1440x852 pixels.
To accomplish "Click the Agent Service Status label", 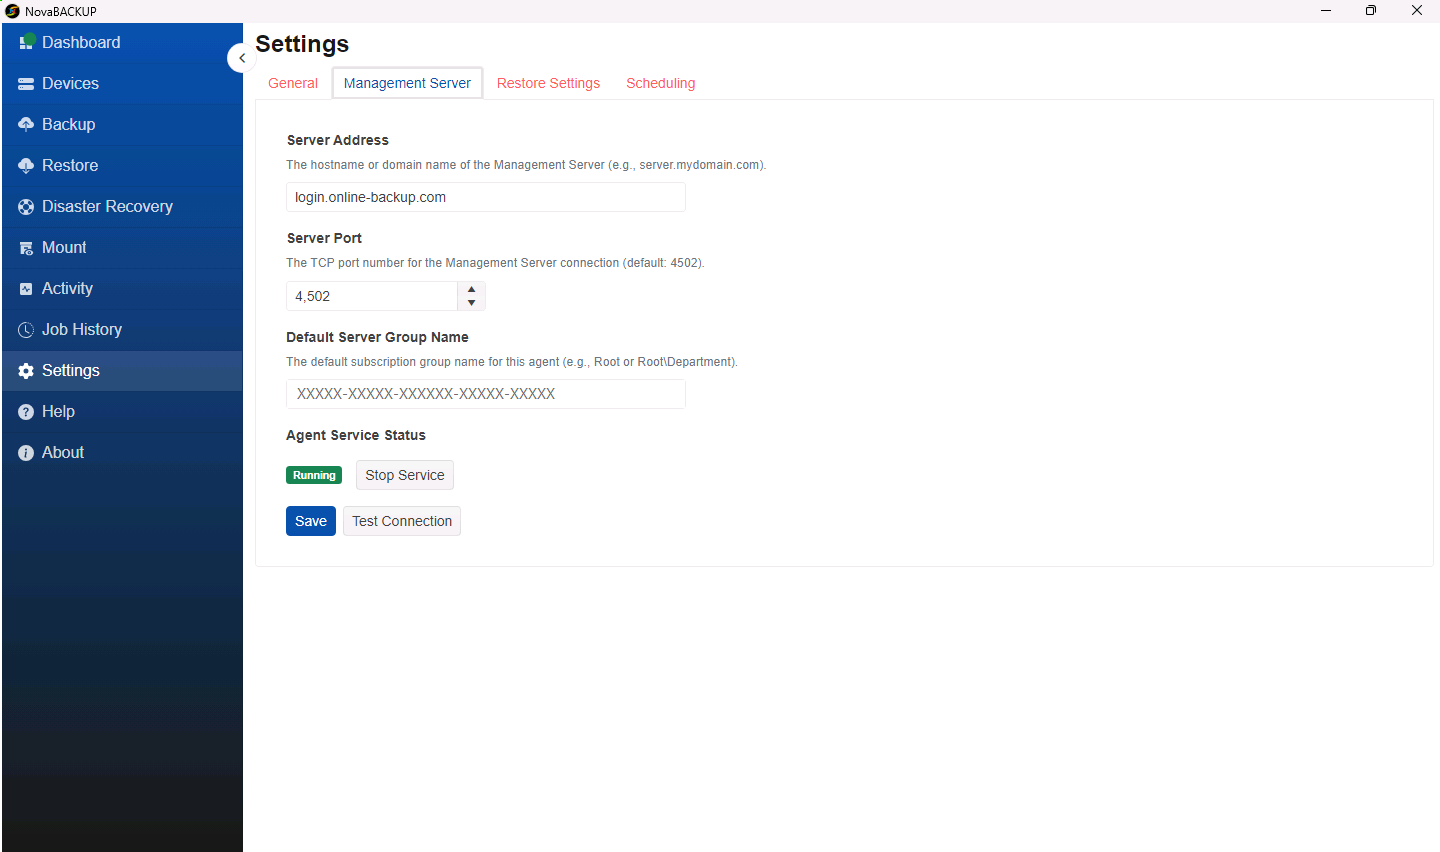I will click(356, 435).
